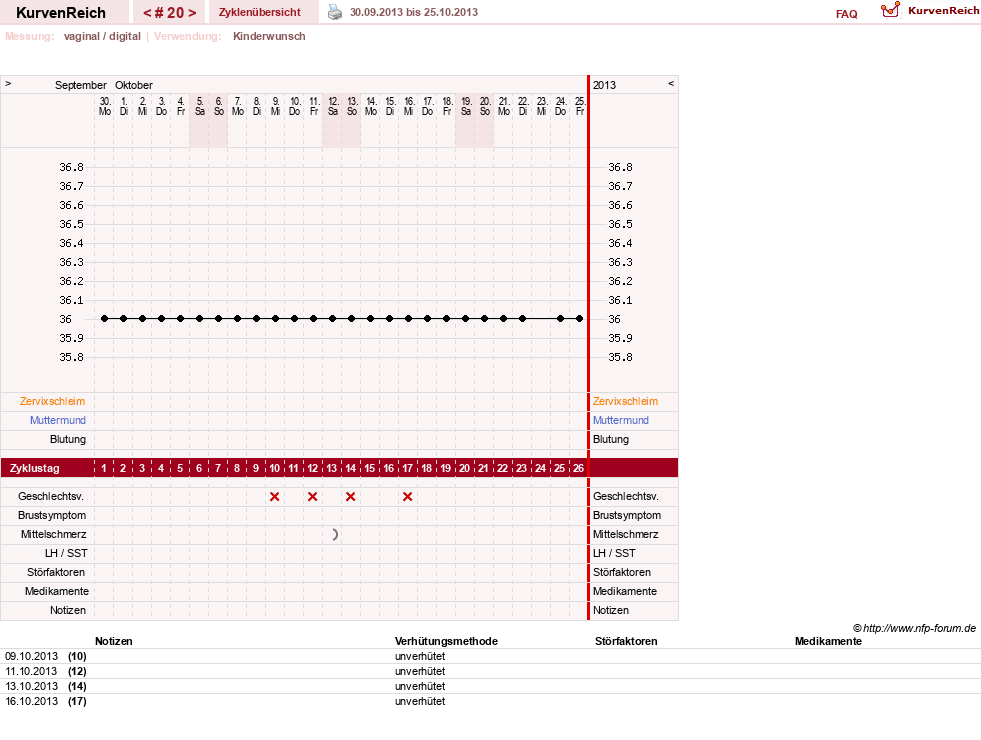Click the left Zervixschleim label

[53, 401]
